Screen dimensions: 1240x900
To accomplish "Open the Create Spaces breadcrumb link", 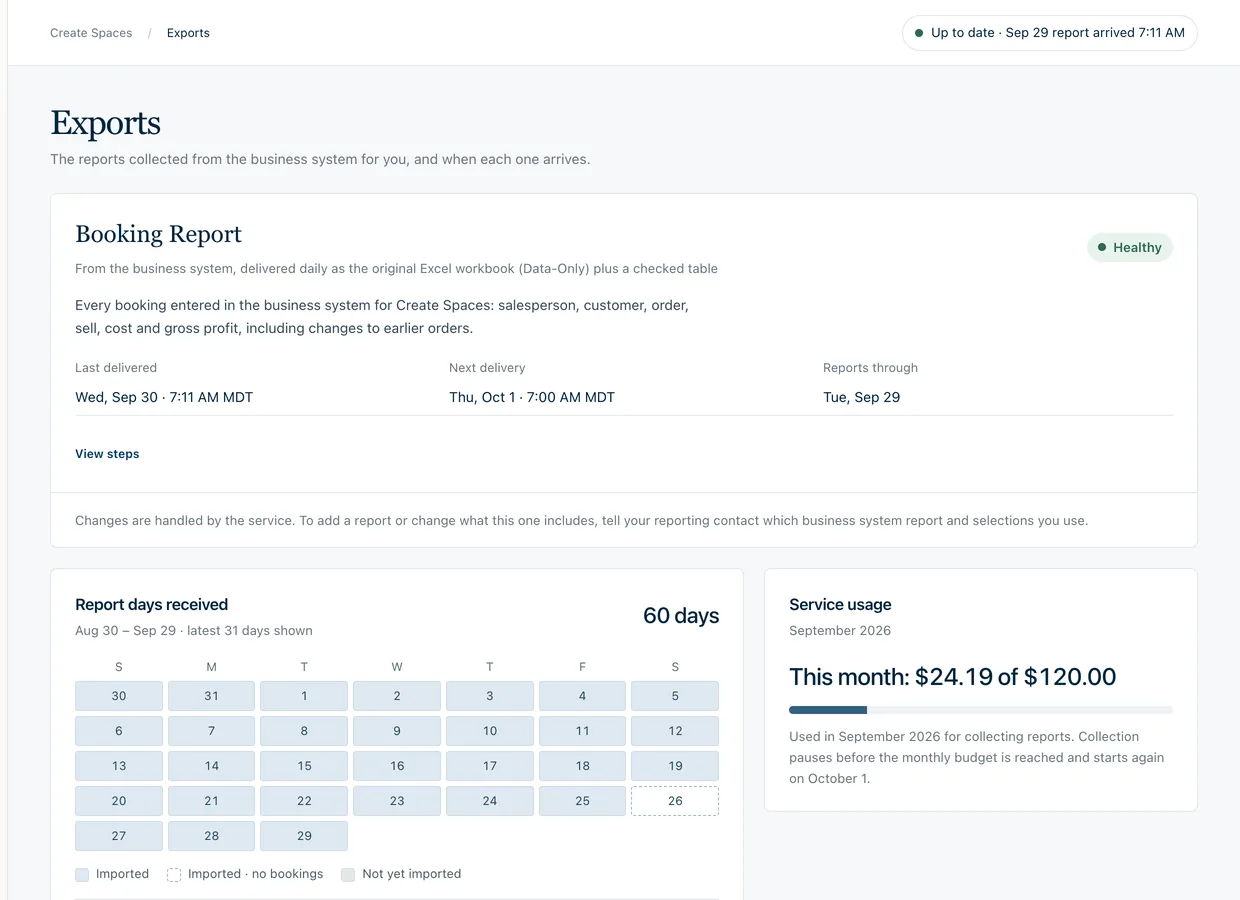I will coord(91,33).
